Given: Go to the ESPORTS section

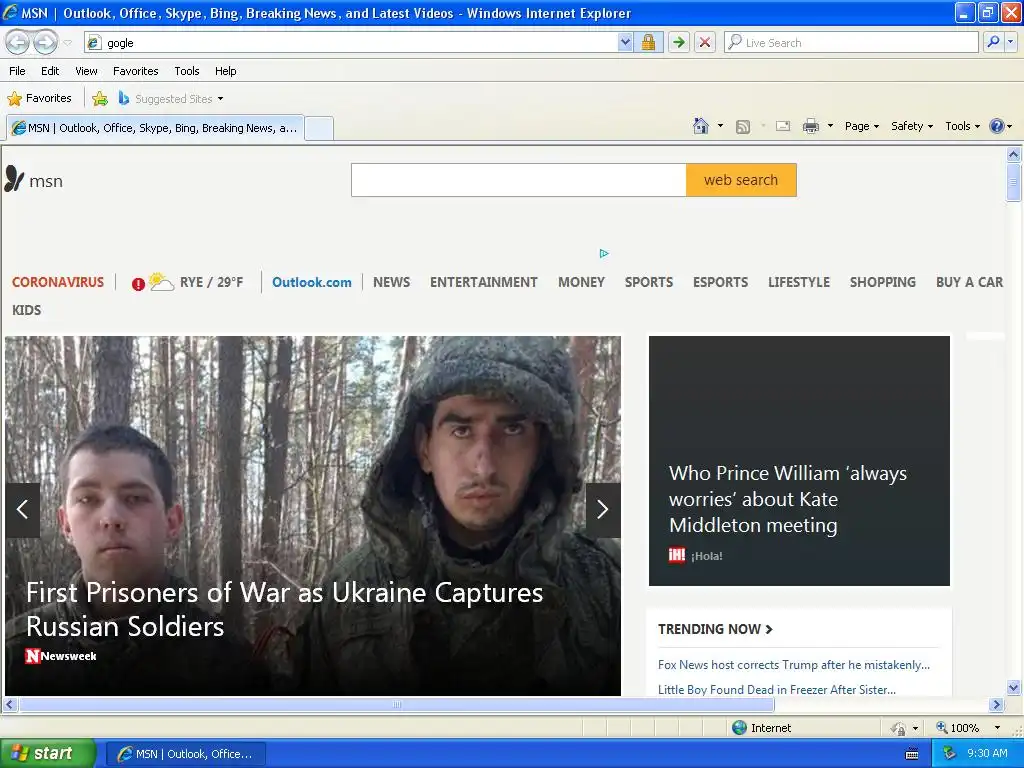Looking at the screenshot, I should 720,282.
